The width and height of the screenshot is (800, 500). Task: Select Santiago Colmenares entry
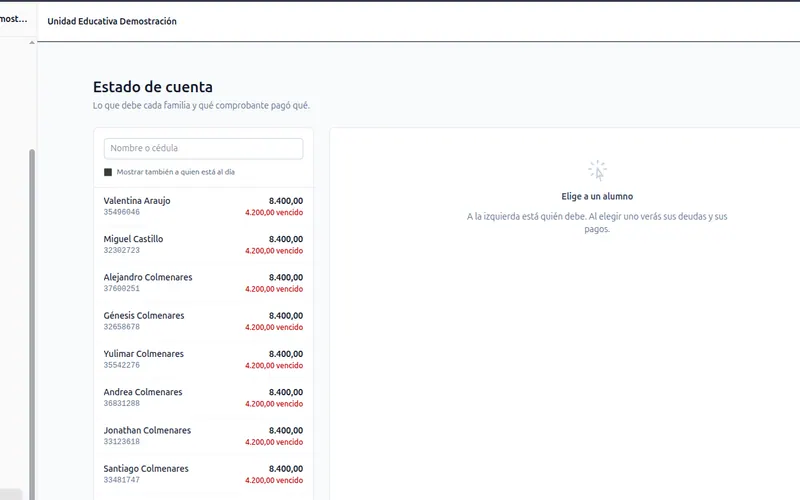pyautogui.click(x=203, y=474)
